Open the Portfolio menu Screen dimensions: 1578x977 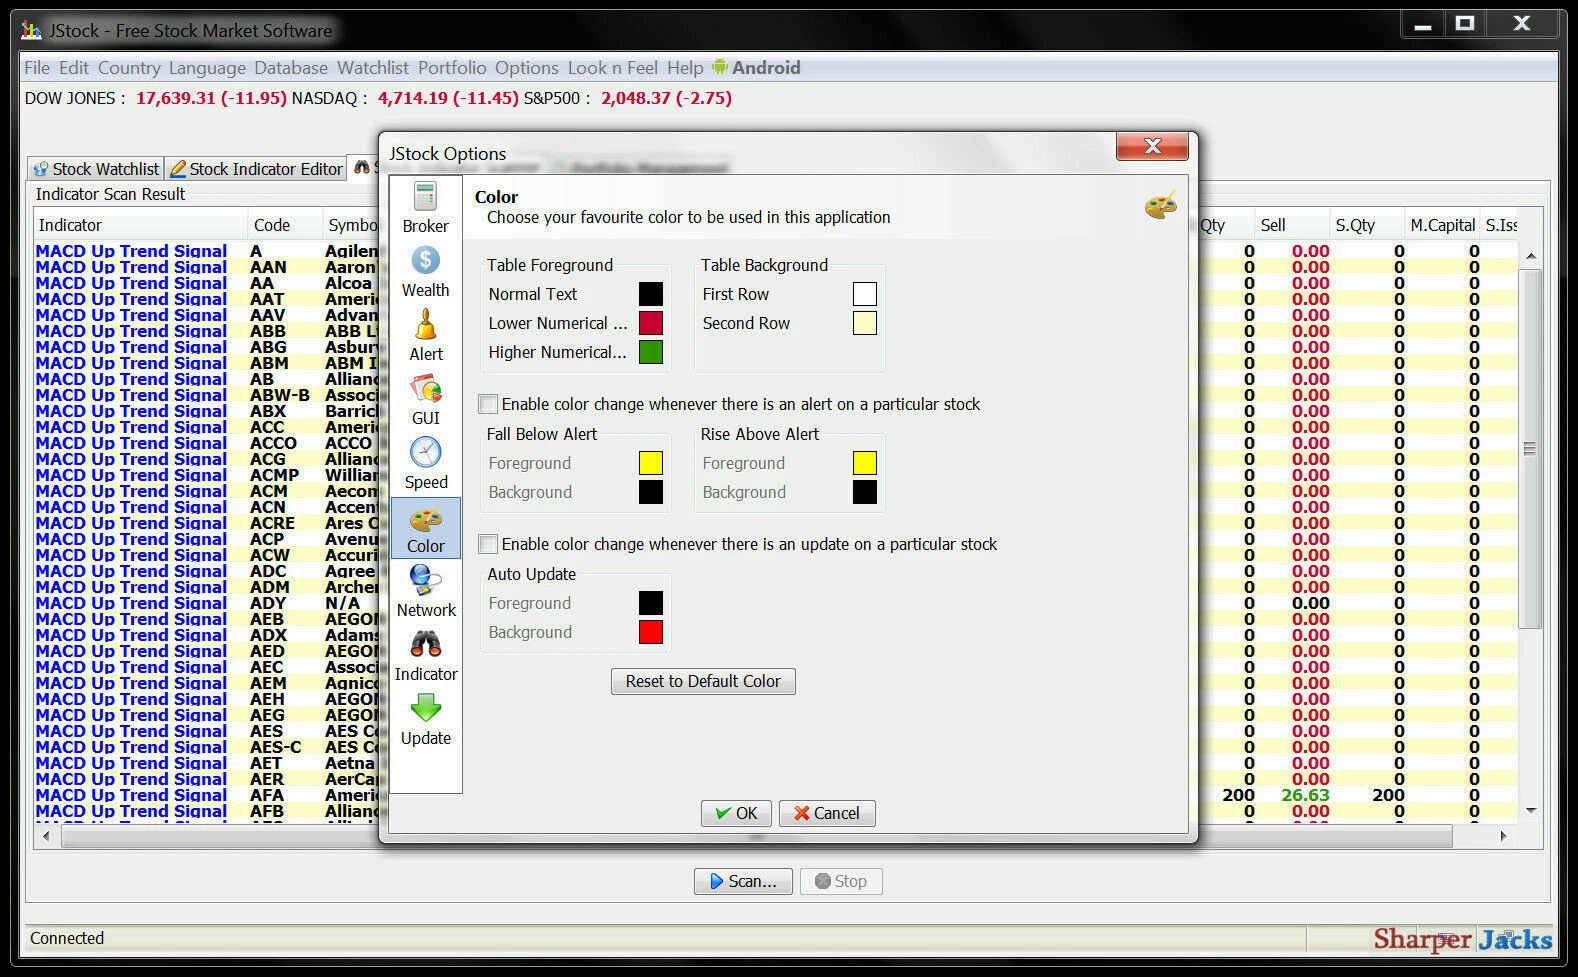pyautogui.click(x=452, y=68)
